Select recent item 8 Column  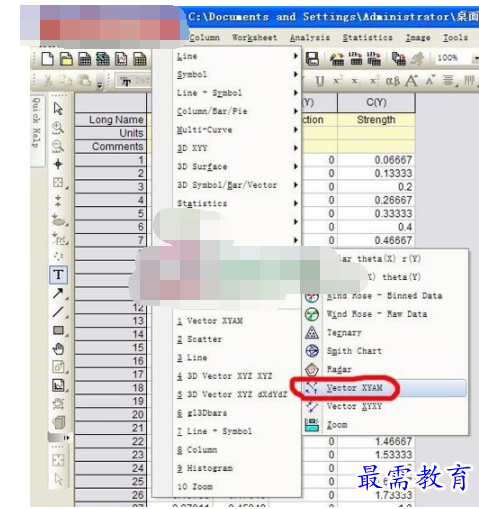[x=236, y=450]
